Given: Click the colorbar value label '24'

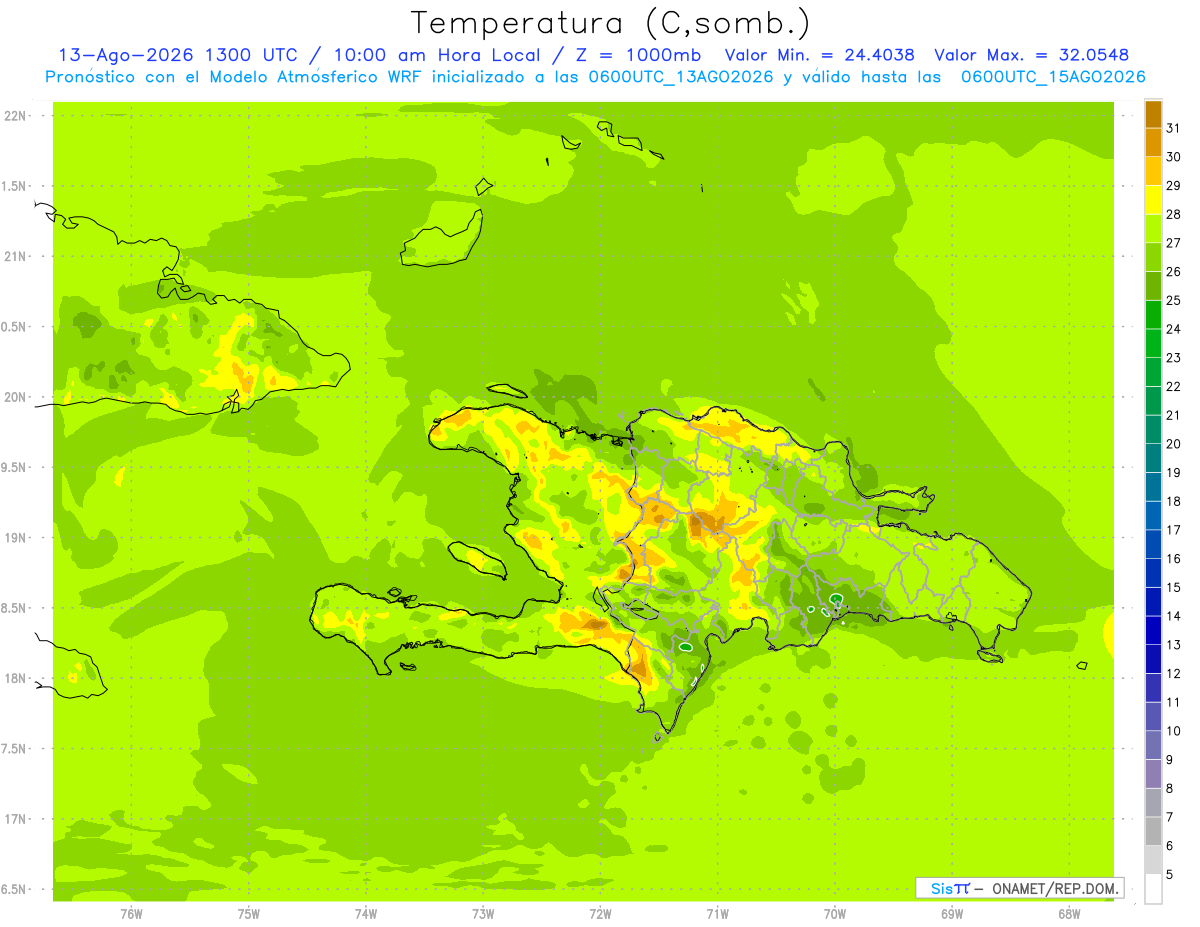Looking at the screenshot, I should coord(1174,329).
